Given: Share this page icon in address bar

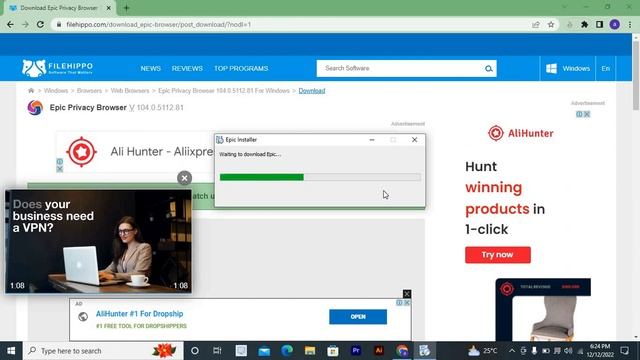Looking at the screenshot, I should [536, 24].
